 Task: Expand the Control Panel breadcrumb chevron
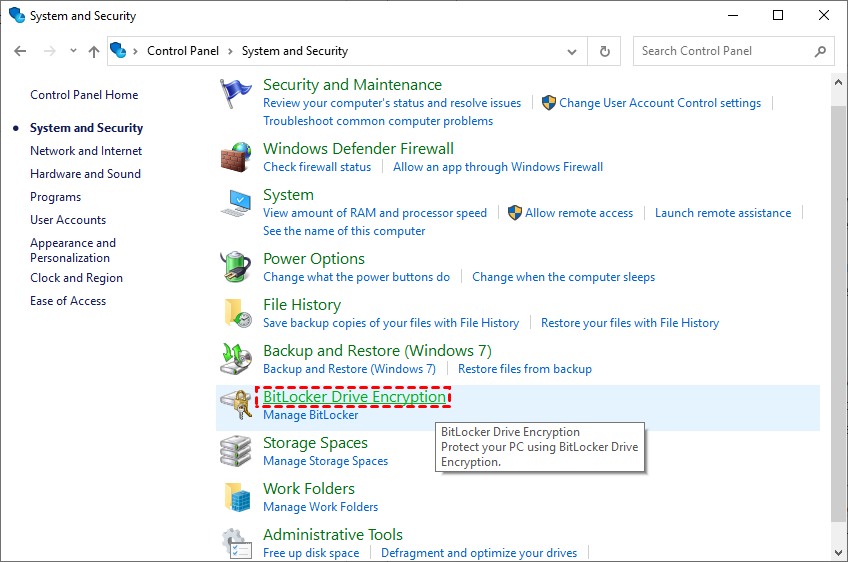click(230, 51)
